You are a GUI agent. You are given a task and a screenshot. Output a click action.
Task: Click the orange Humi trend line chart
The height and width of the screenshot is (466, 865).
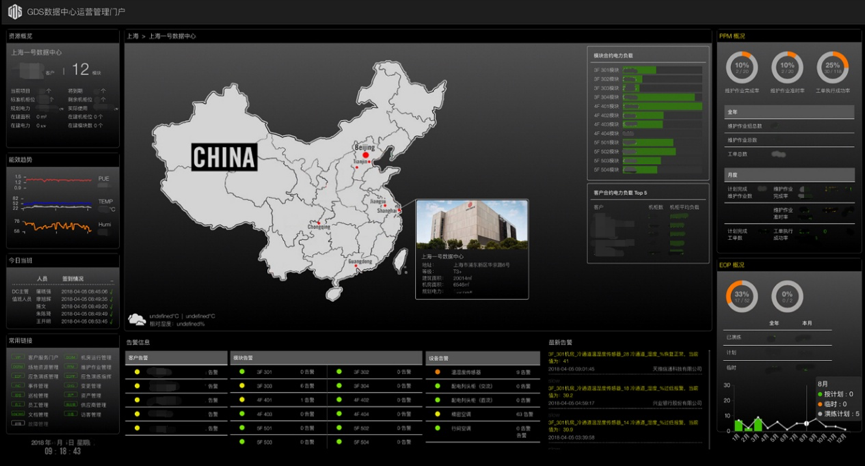click(57, 226)
